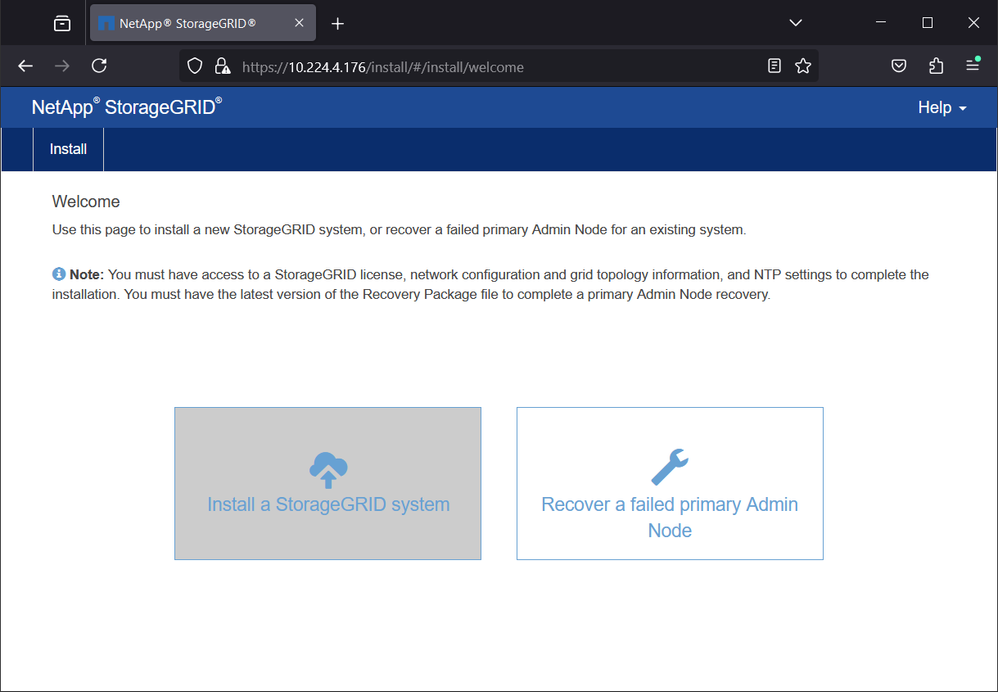Click the tracking protection shield icon

click(x=195, y=66)
